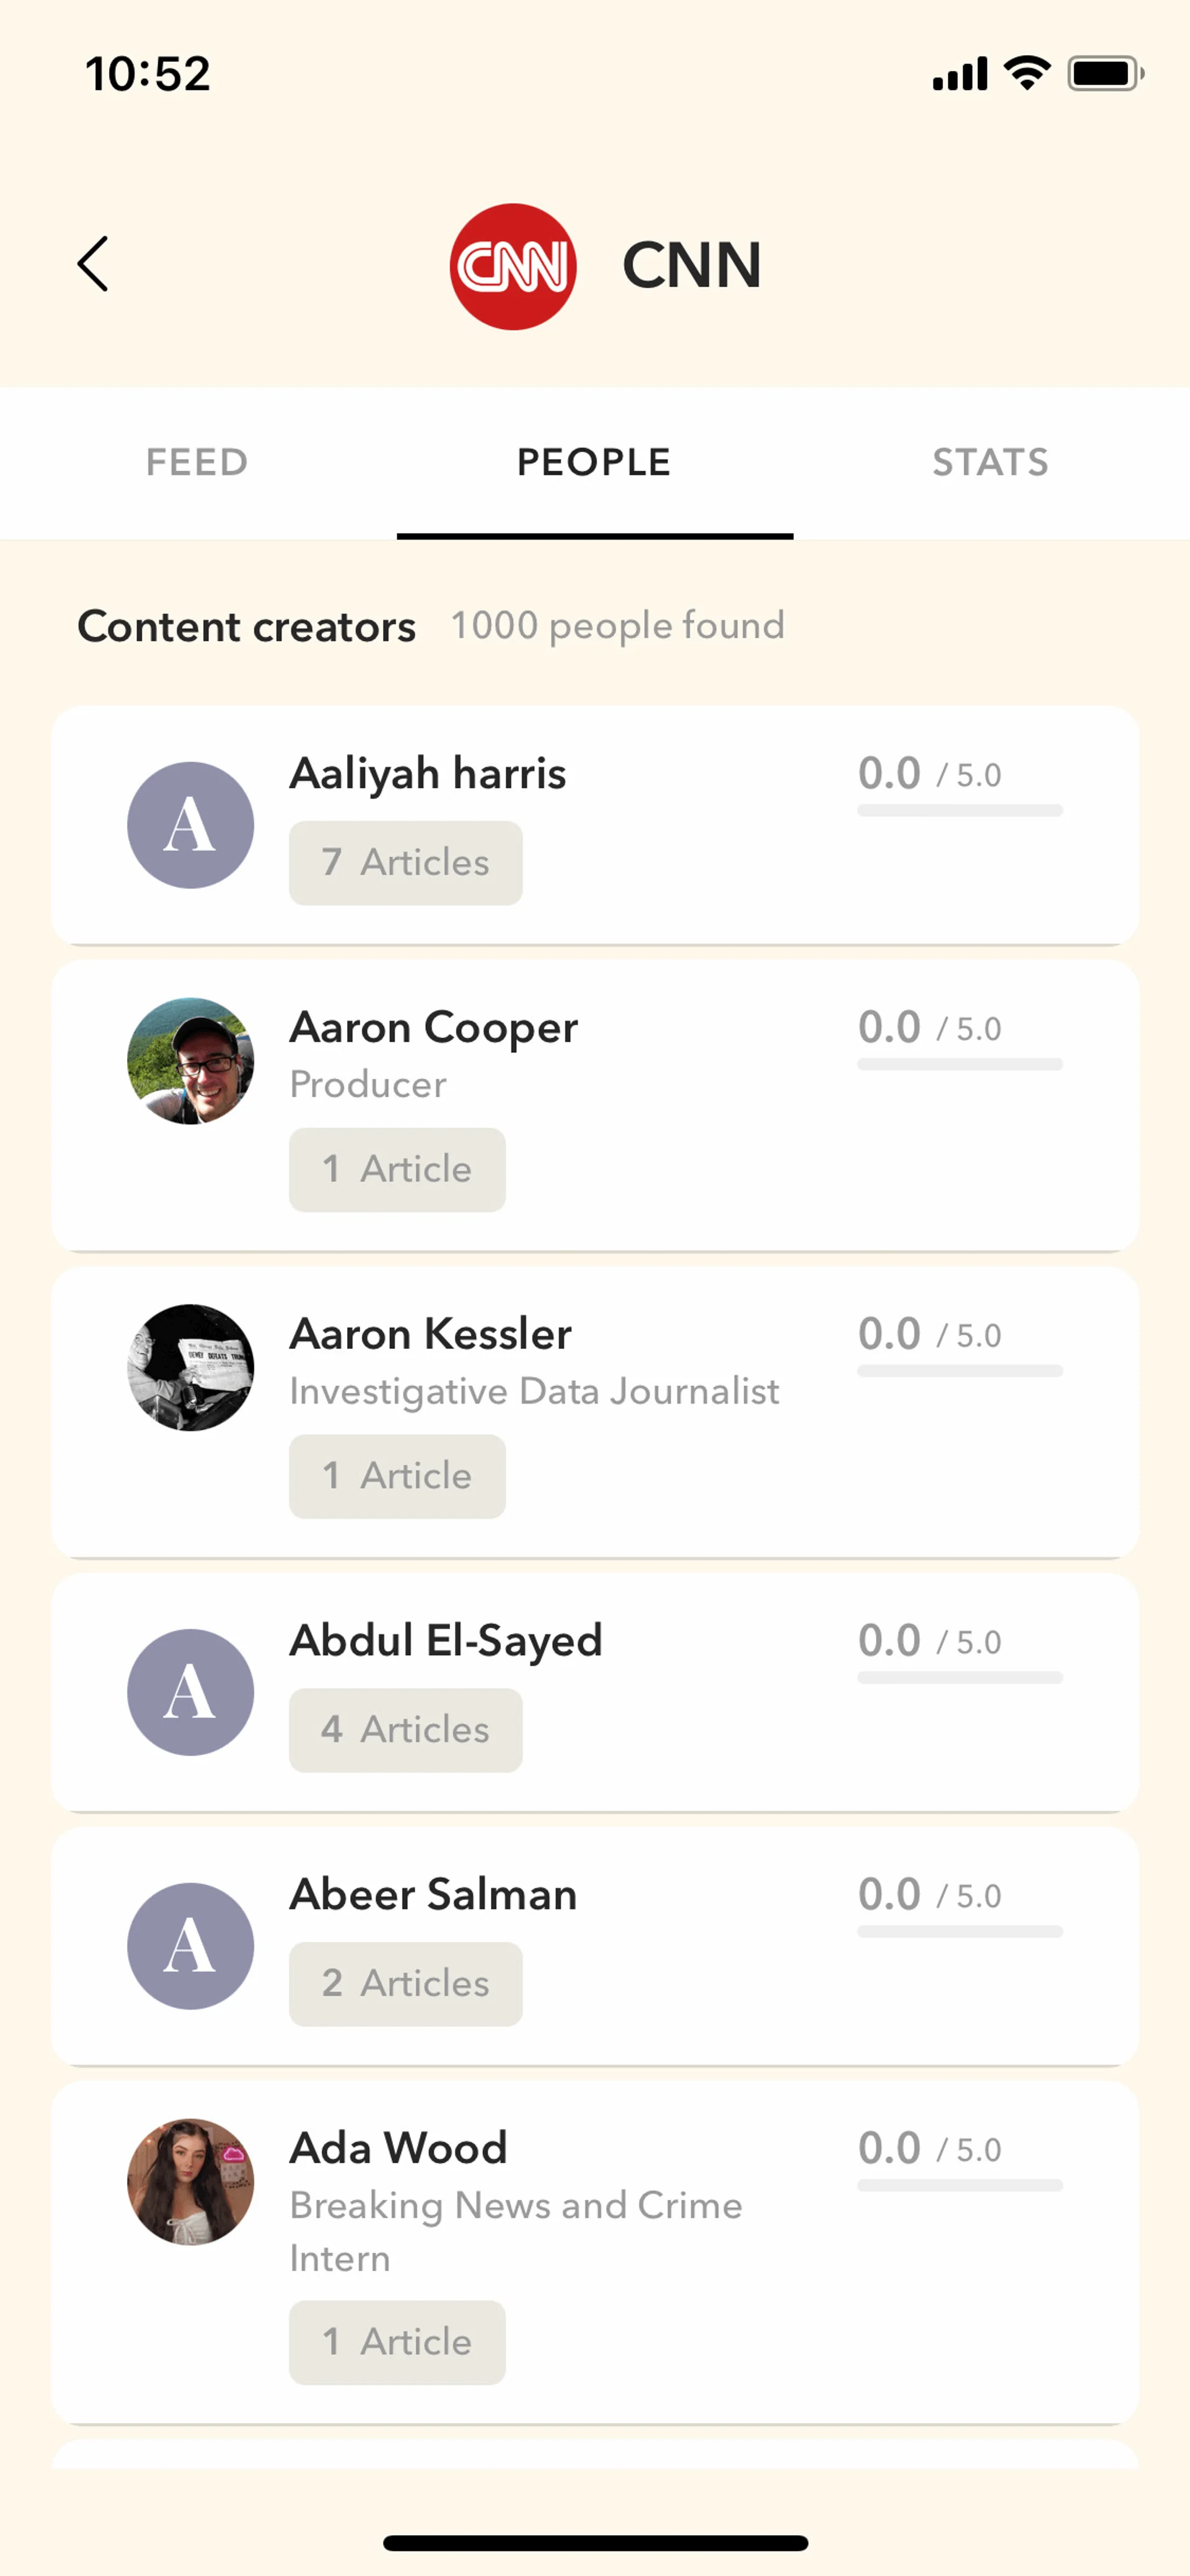Tap Abdul El-Sayed's letter avatar

(190, 1692)
